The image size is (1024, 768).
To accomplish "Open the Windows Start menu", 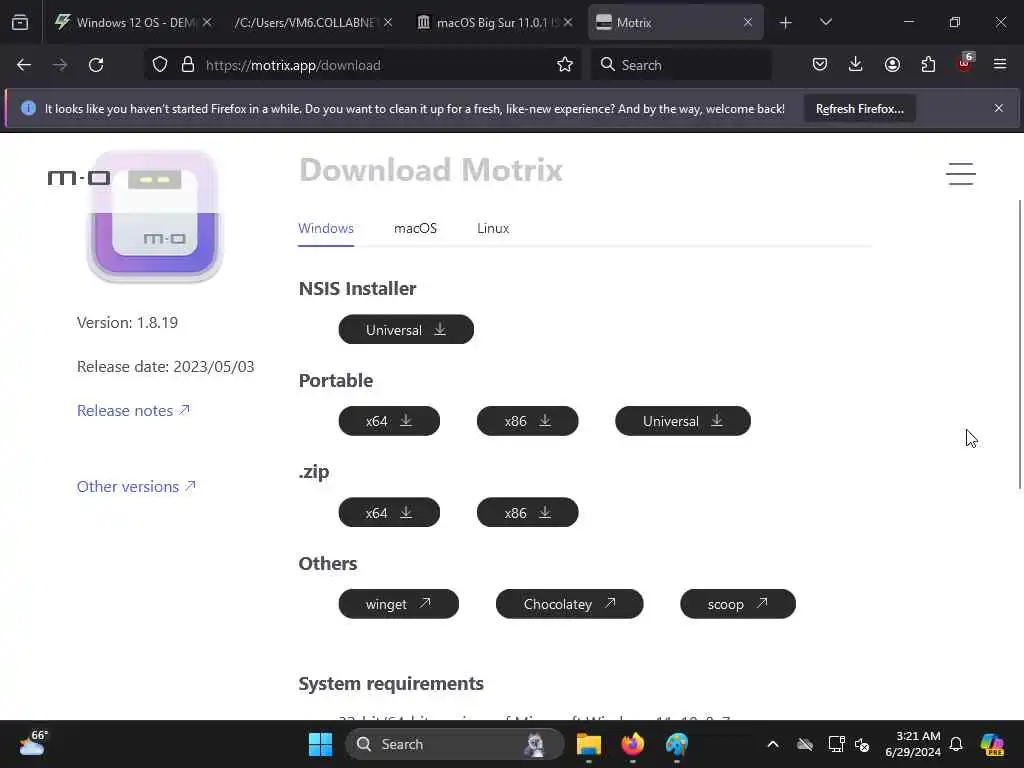I will coord(320,744).
